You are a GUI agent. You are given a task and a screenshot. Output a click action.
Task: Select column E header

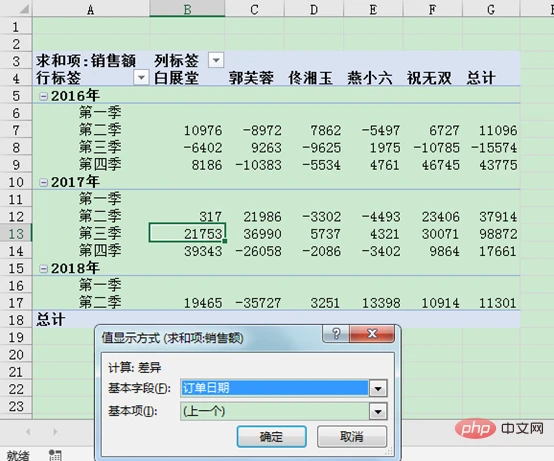373,9
